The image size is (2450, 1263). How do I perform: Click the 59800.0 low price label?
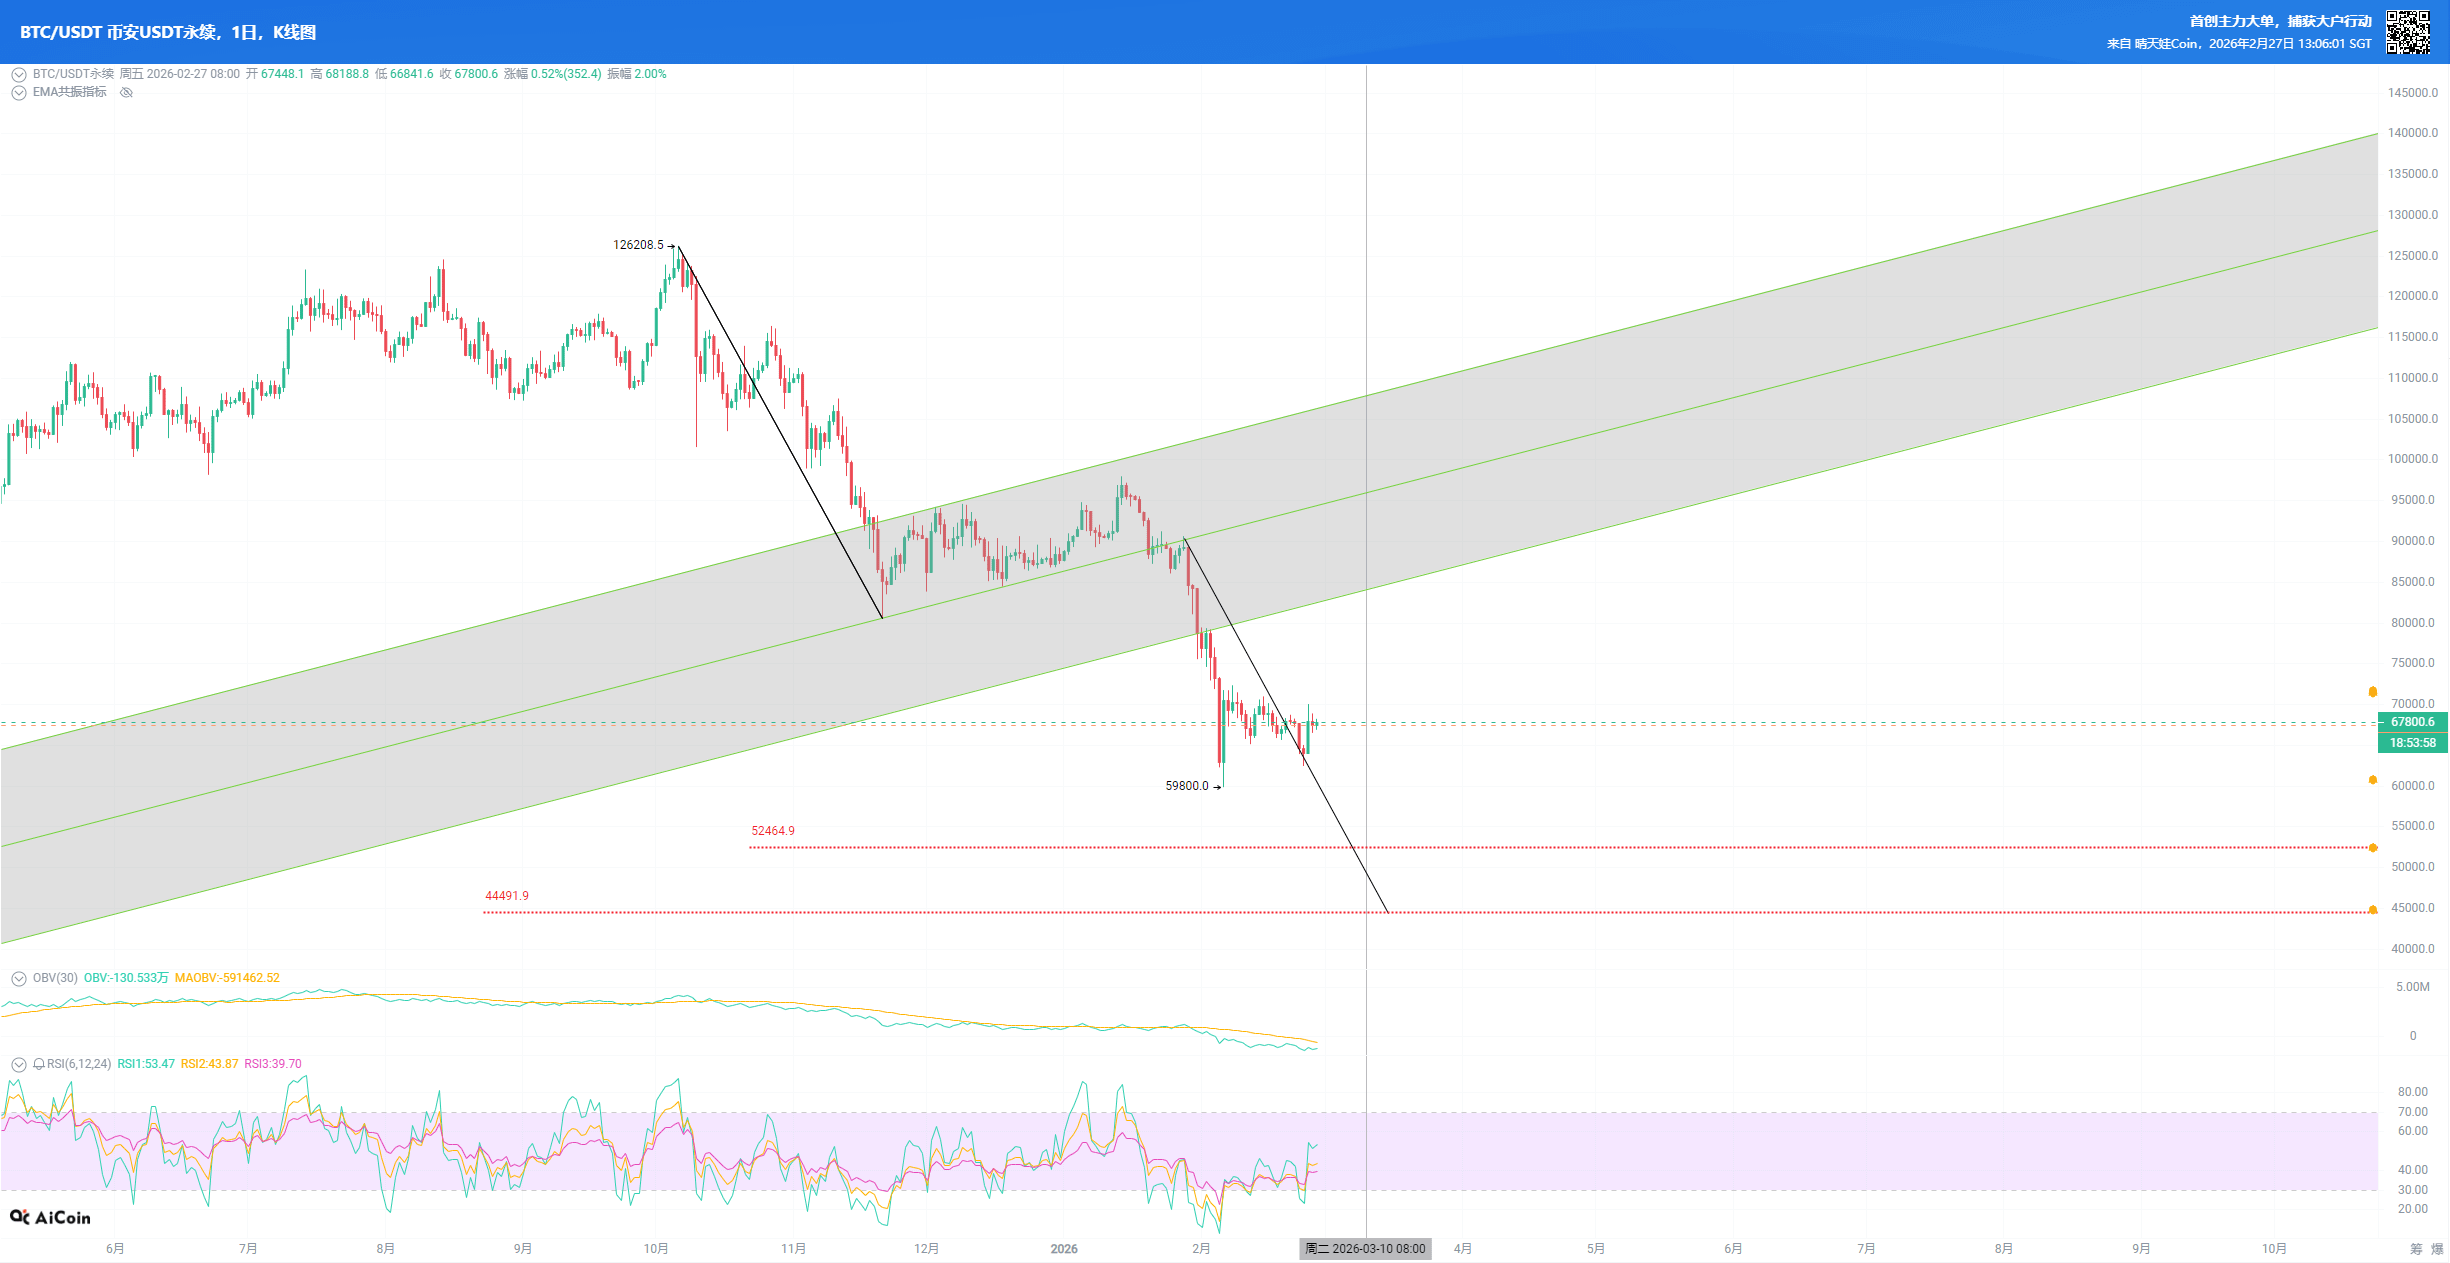[x=1187, y=786]
